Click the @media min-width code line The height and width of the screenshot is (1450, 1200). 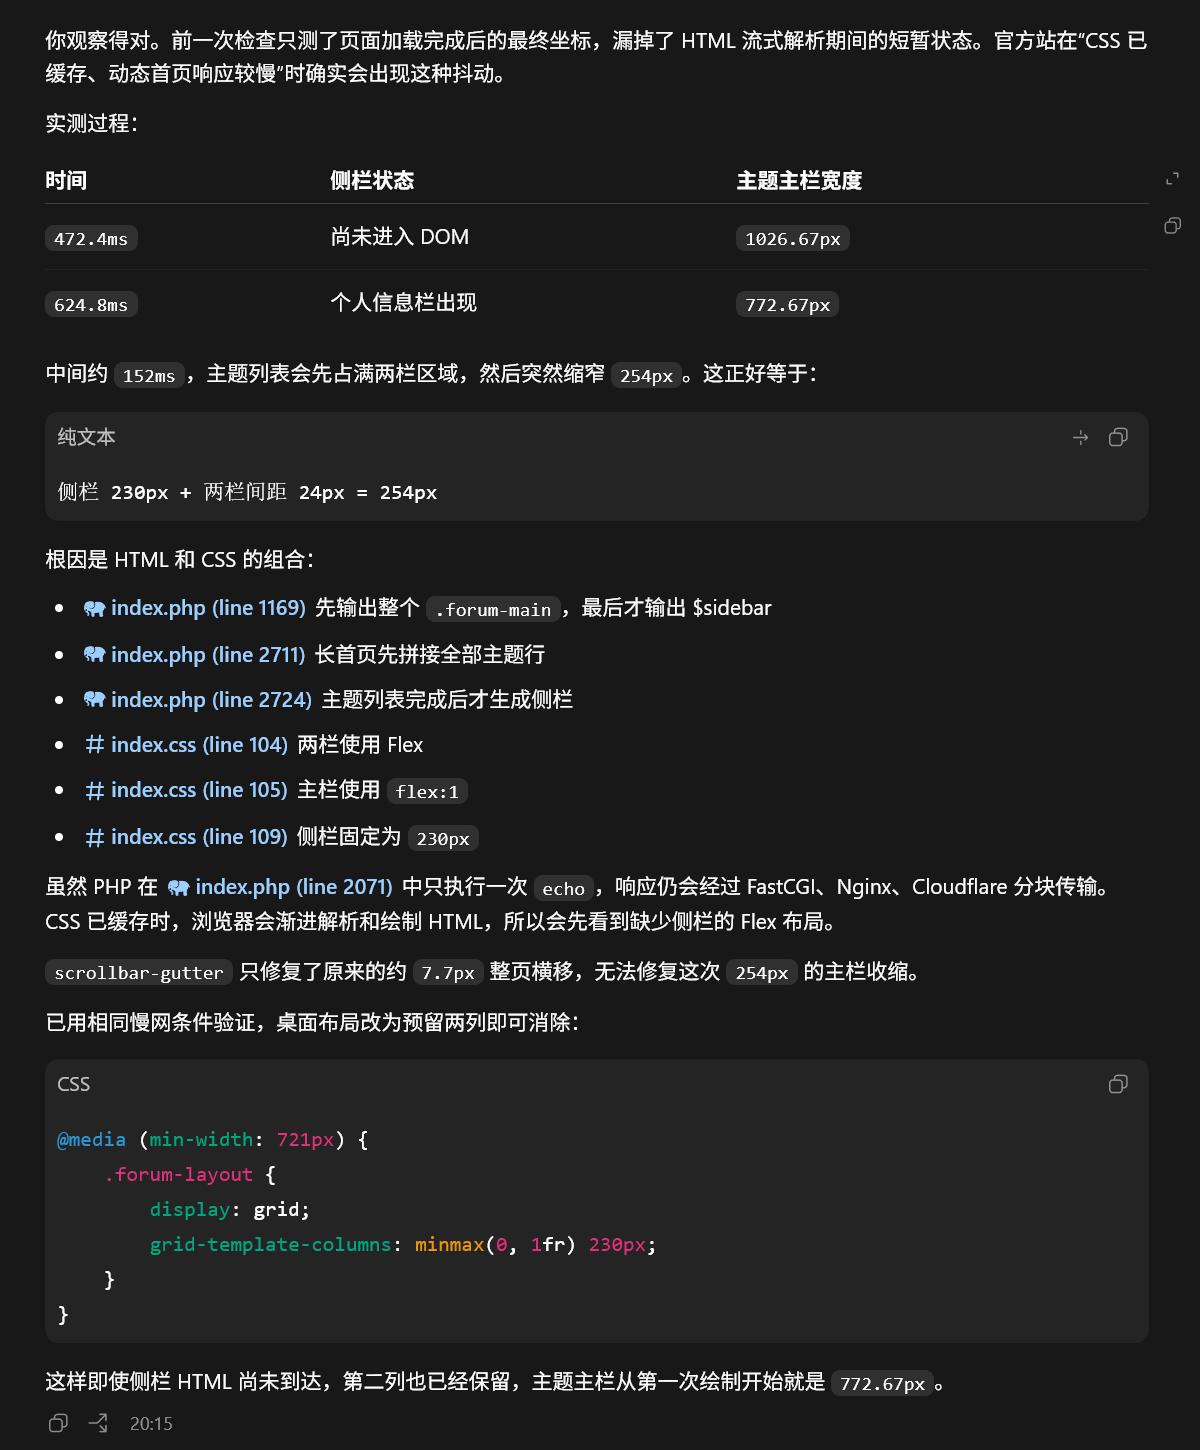(213, 1140)
